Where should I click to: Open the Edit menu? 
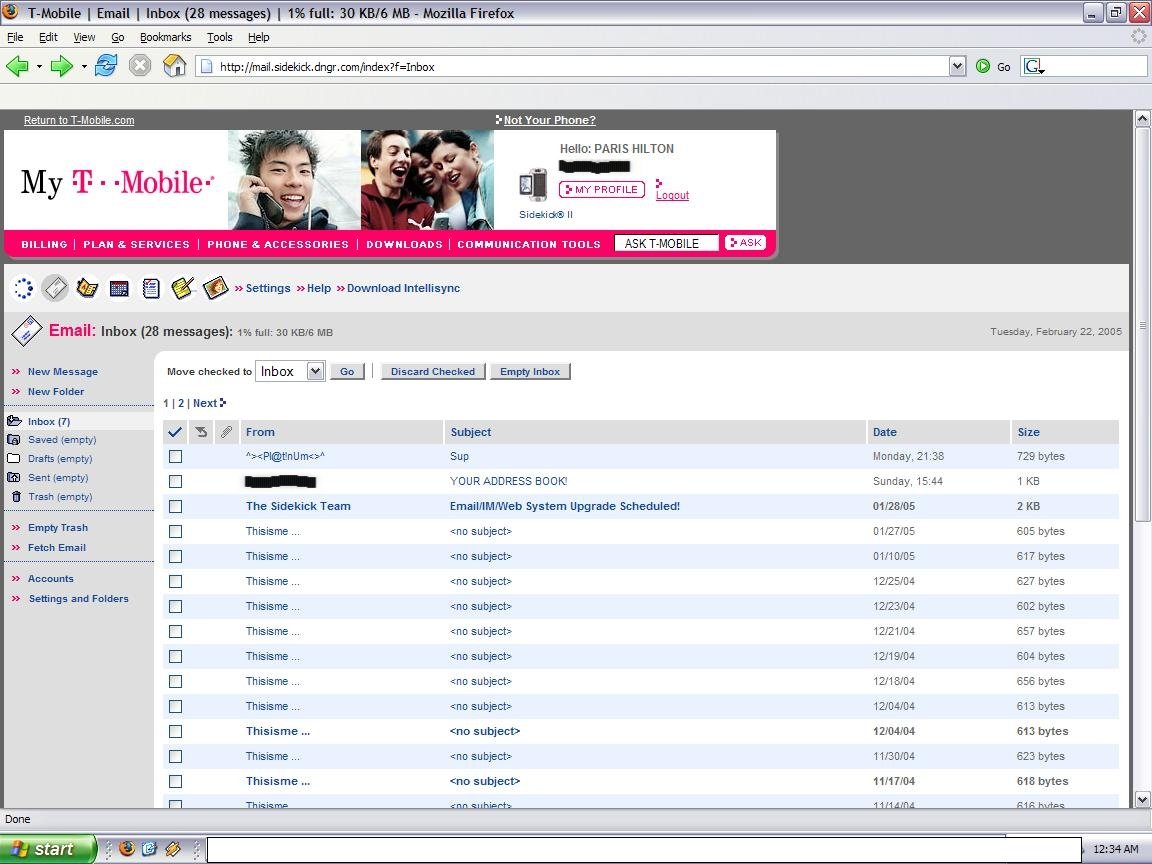(x=48, y=37)
